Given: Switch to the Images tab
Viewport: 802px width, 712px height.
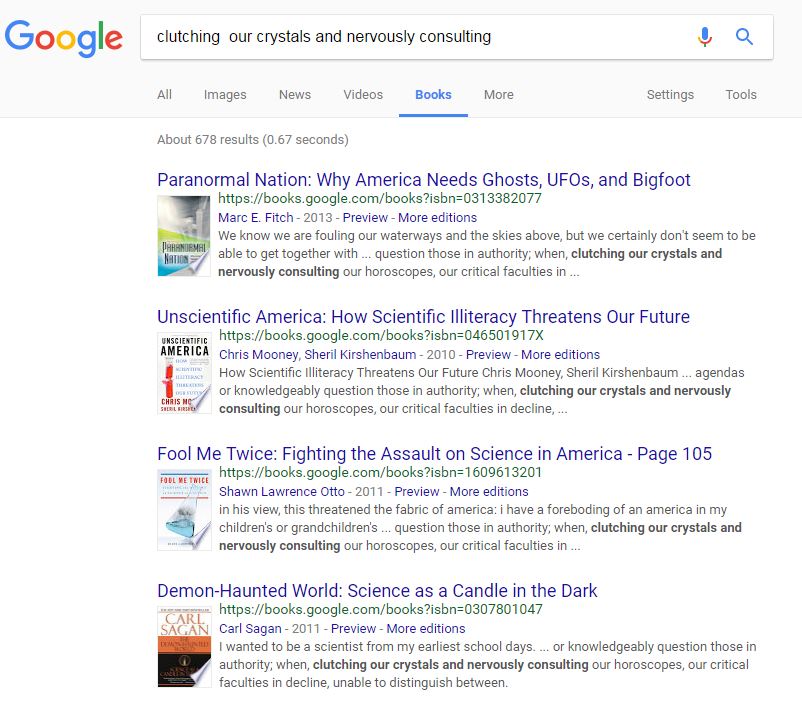Looking at the screenshot, I should click(225, 95).
